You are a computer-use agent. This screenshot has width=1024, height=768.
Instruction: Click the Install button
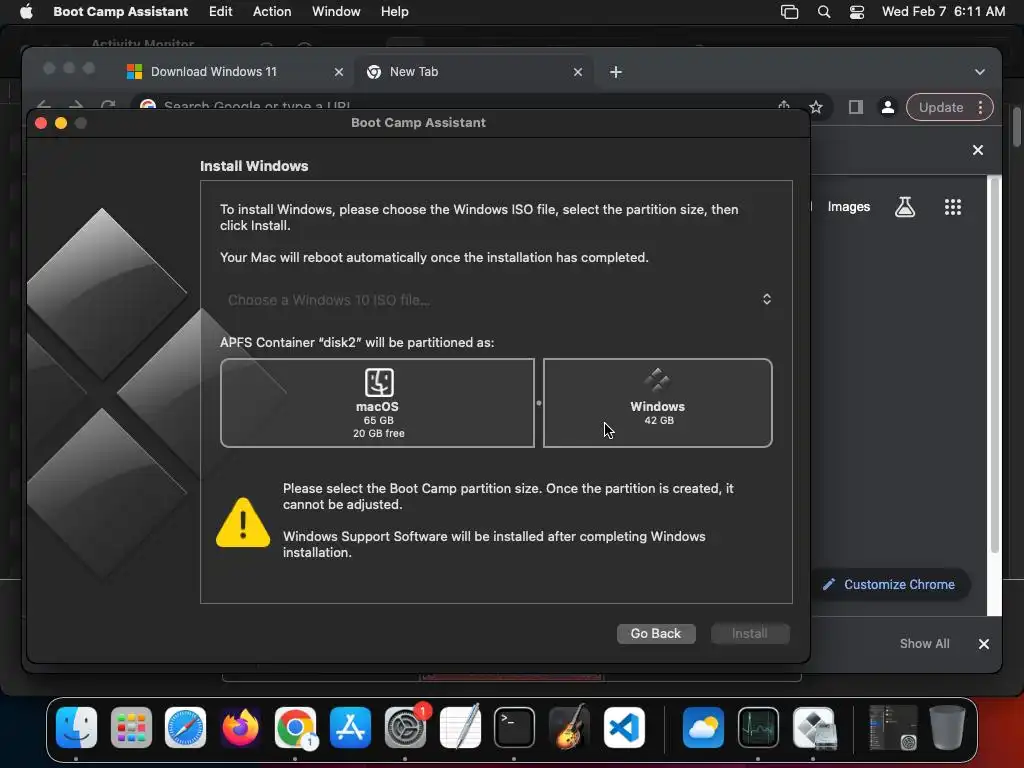(750, 633)
